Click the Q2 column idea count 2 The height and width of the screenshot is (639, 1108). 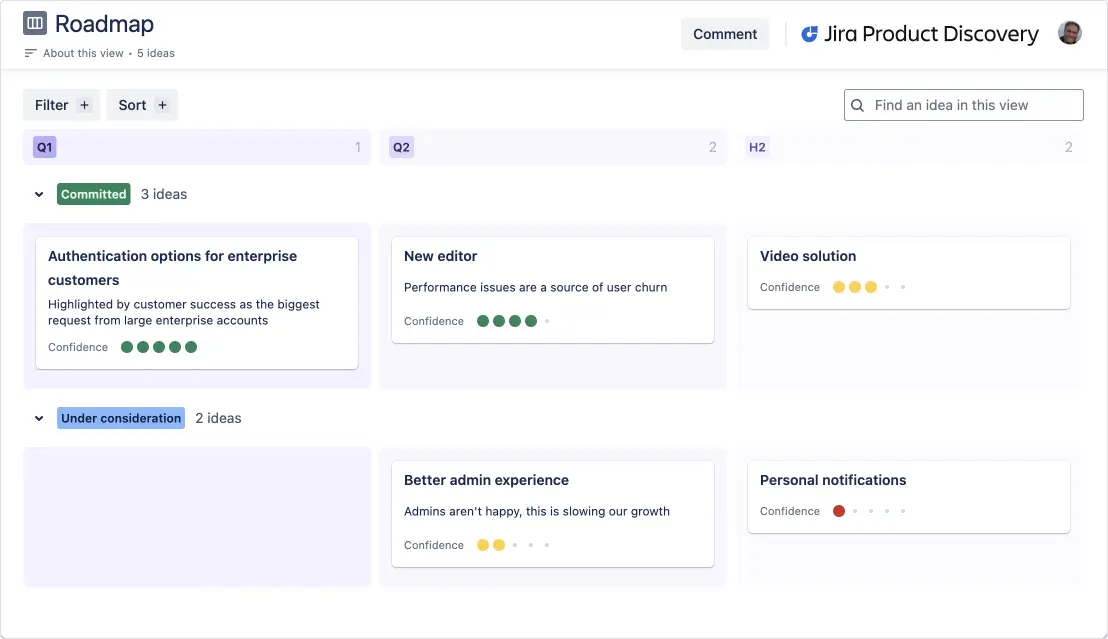(712, 147)
